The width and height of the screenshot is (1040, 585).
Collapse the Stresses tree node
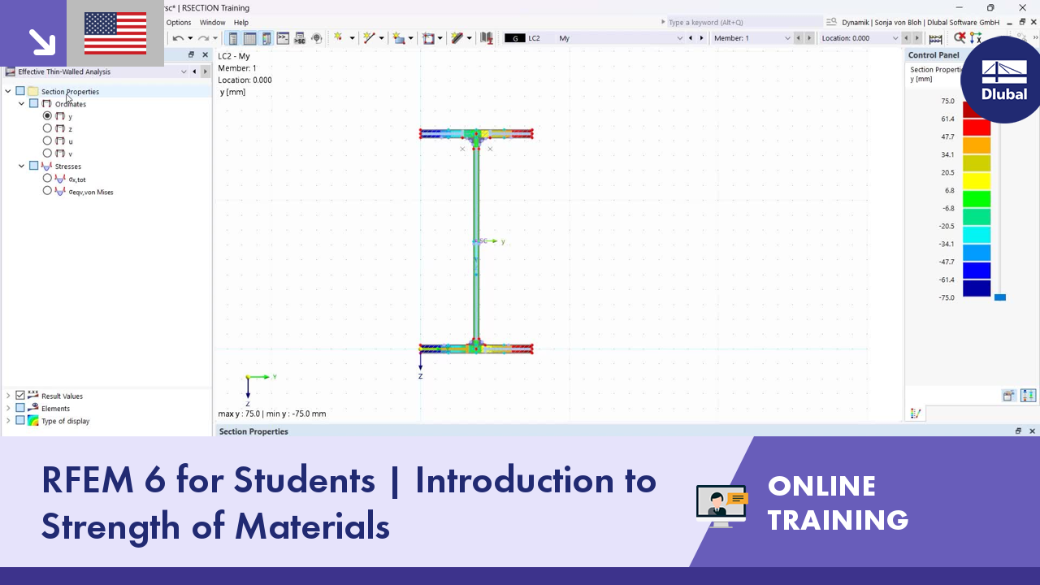[x=21, y=166]
